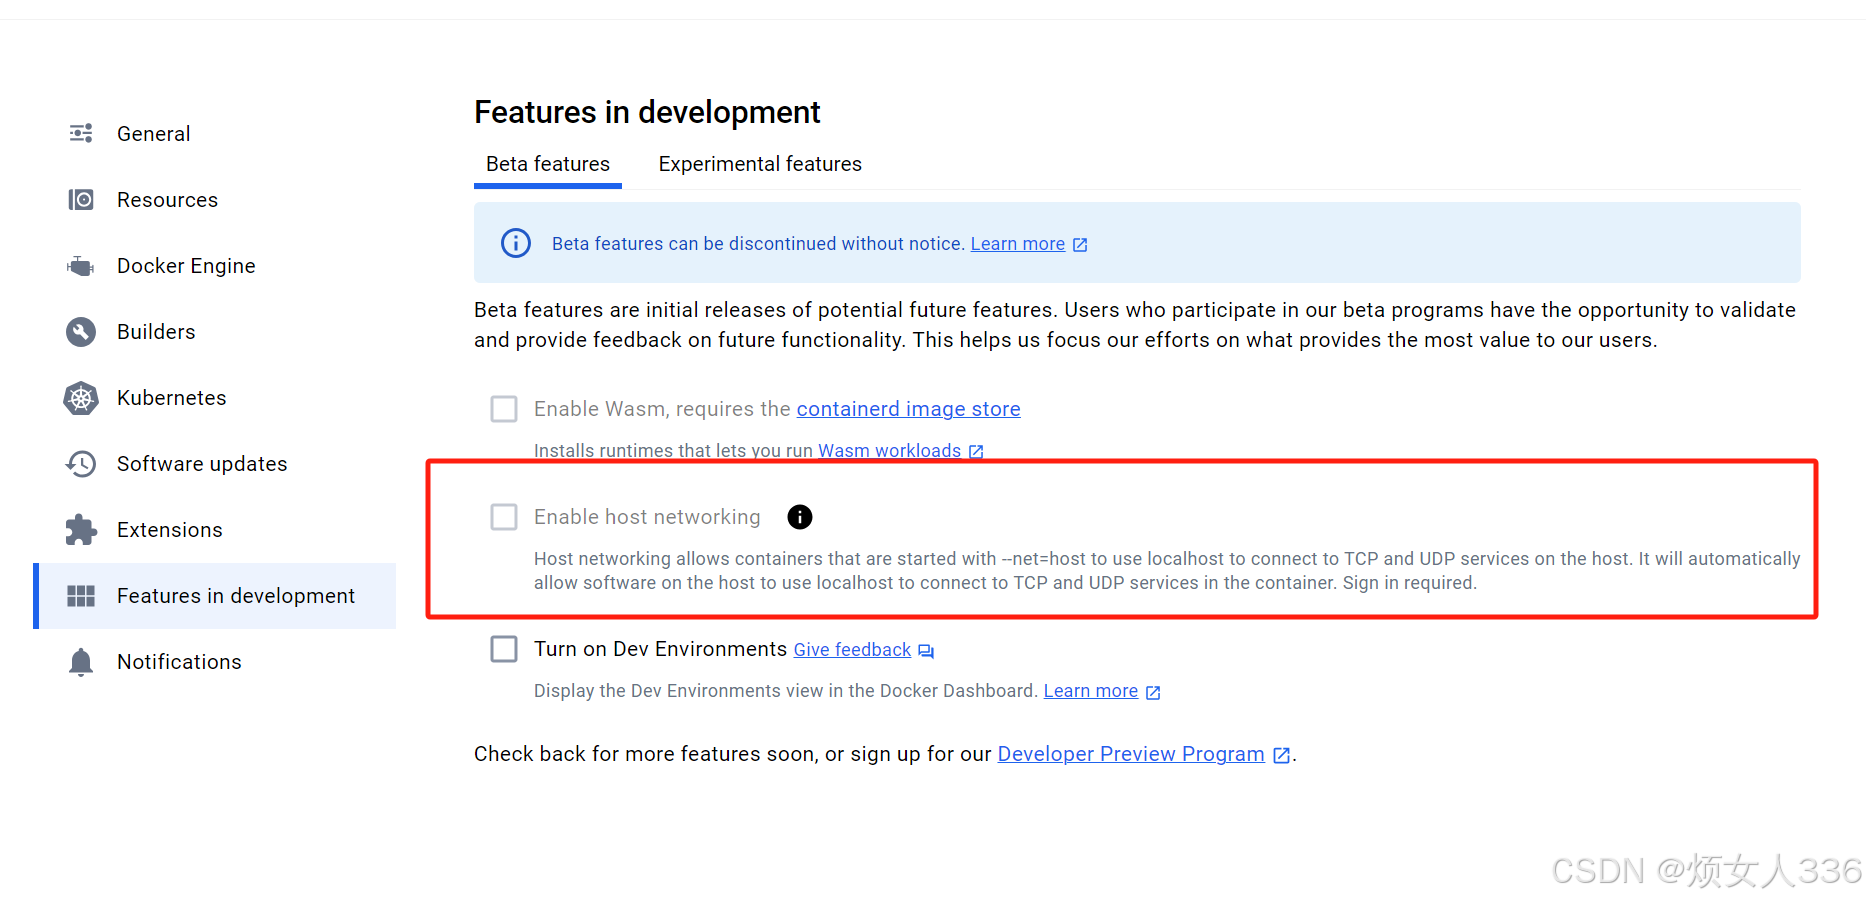Viewport: 1866px width, 903px height.
Task: Enable host networking checkbox
Action: 504,517
